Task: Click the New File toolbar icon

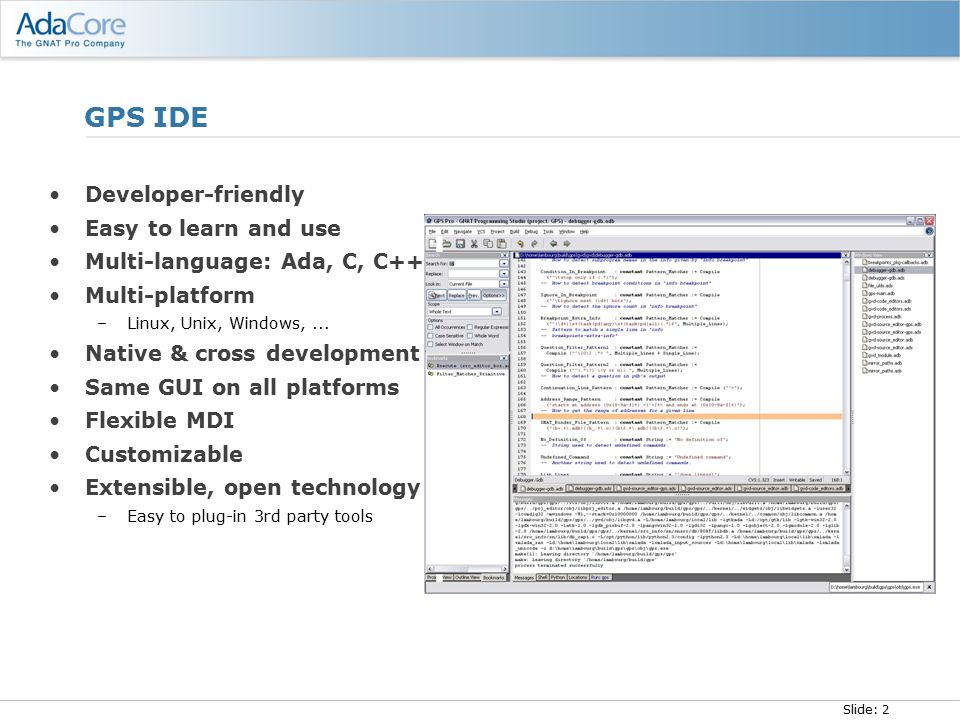Action: [432, 244]
